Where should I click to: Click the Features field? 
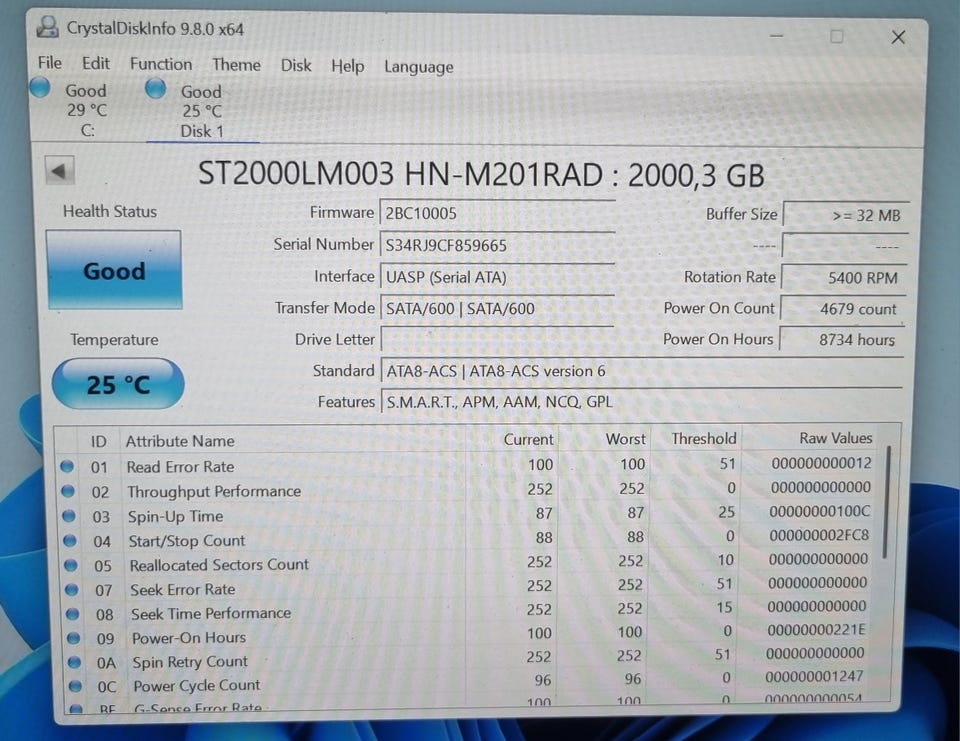642,402
